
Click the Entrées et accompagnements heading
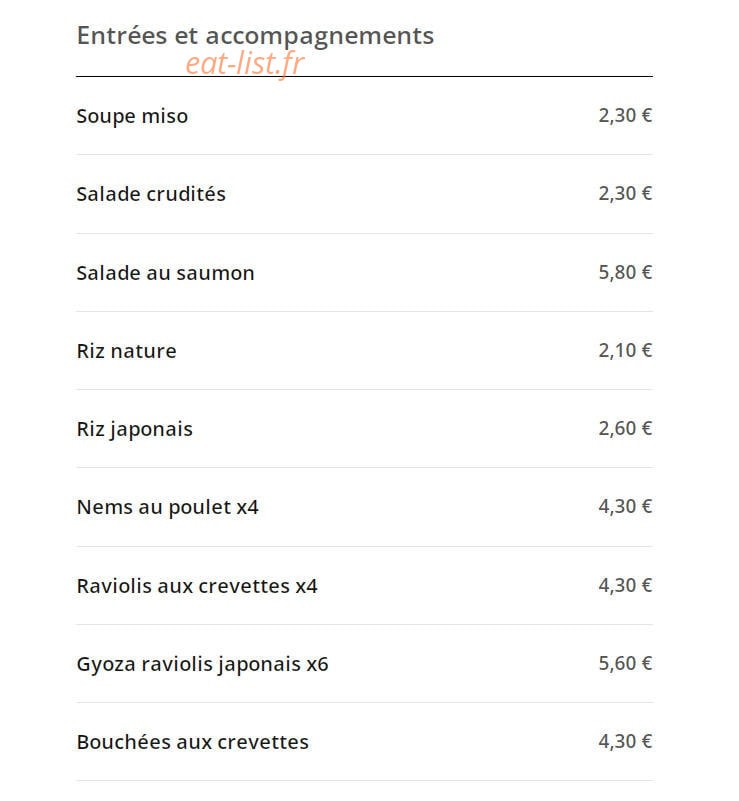255,37
